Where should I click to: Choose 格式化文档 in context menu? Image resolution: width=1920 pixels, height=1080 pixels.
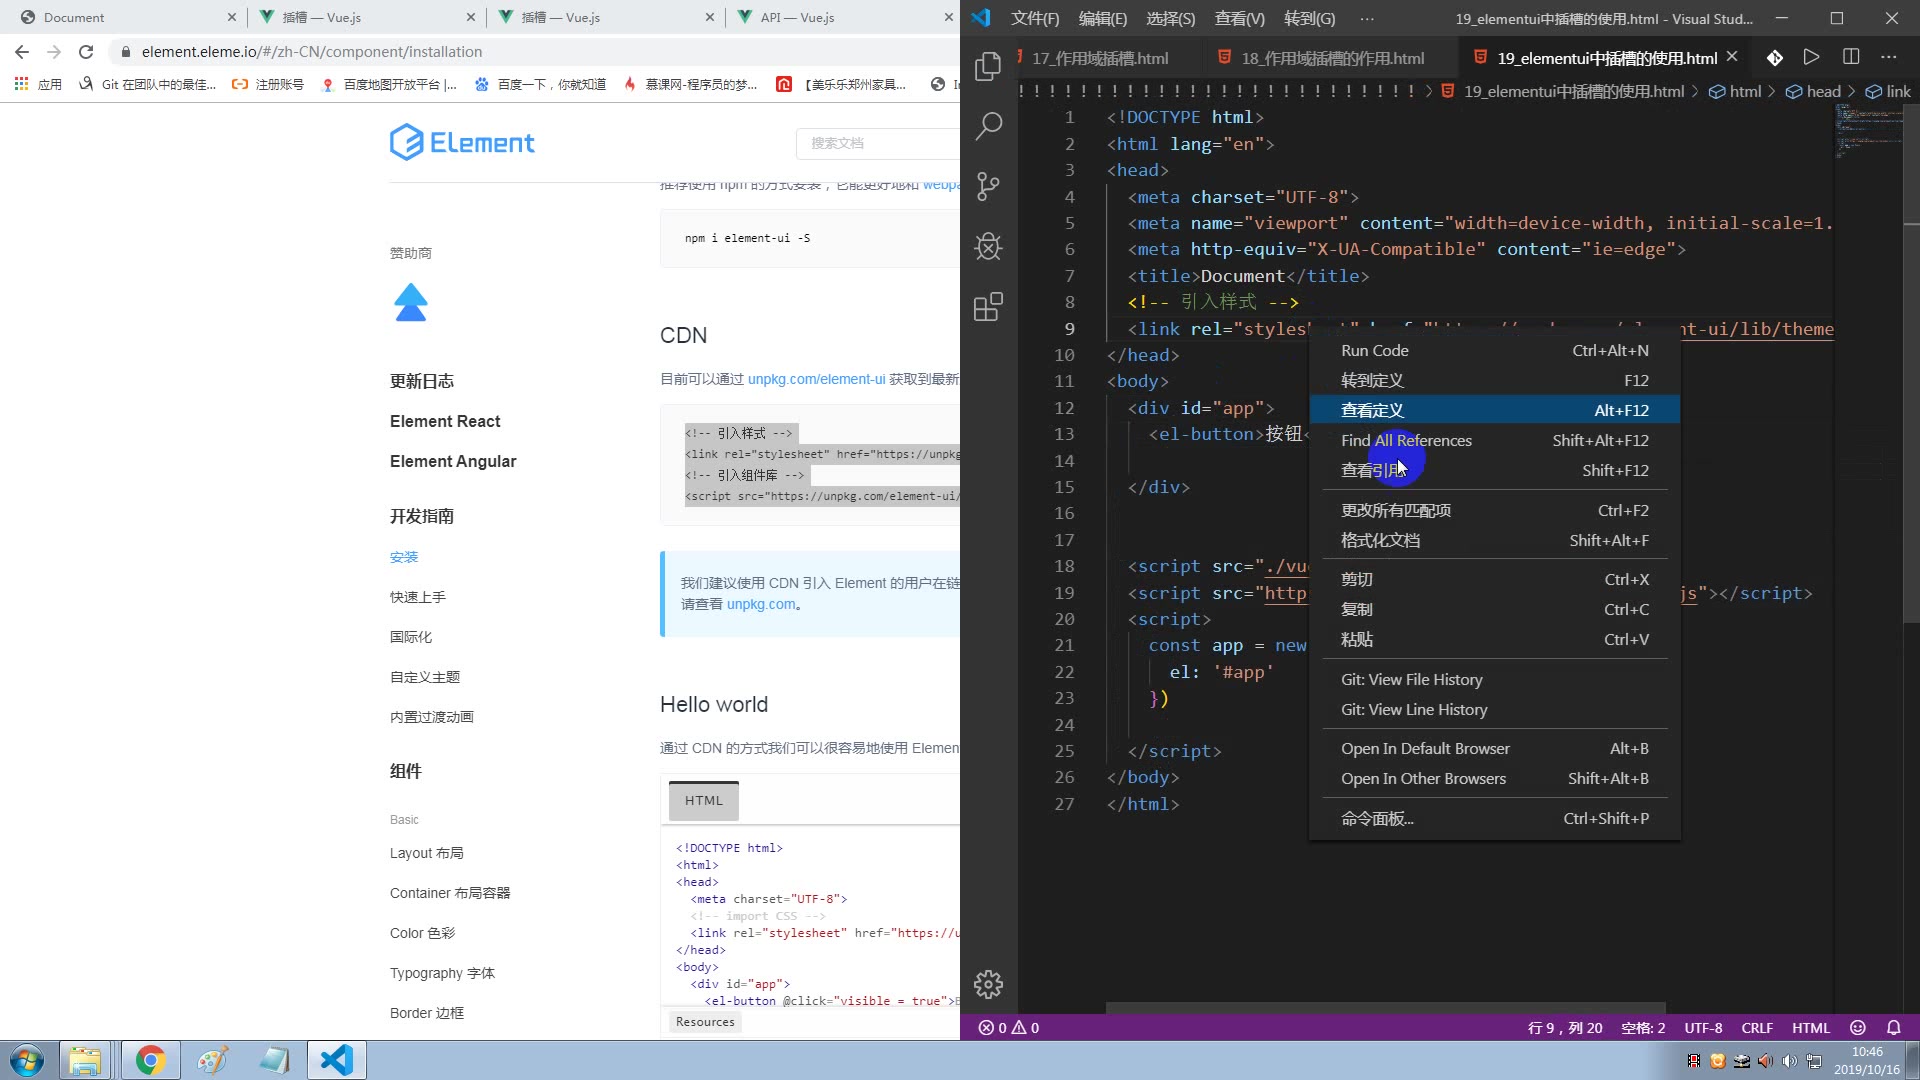tap(1380, 540)
